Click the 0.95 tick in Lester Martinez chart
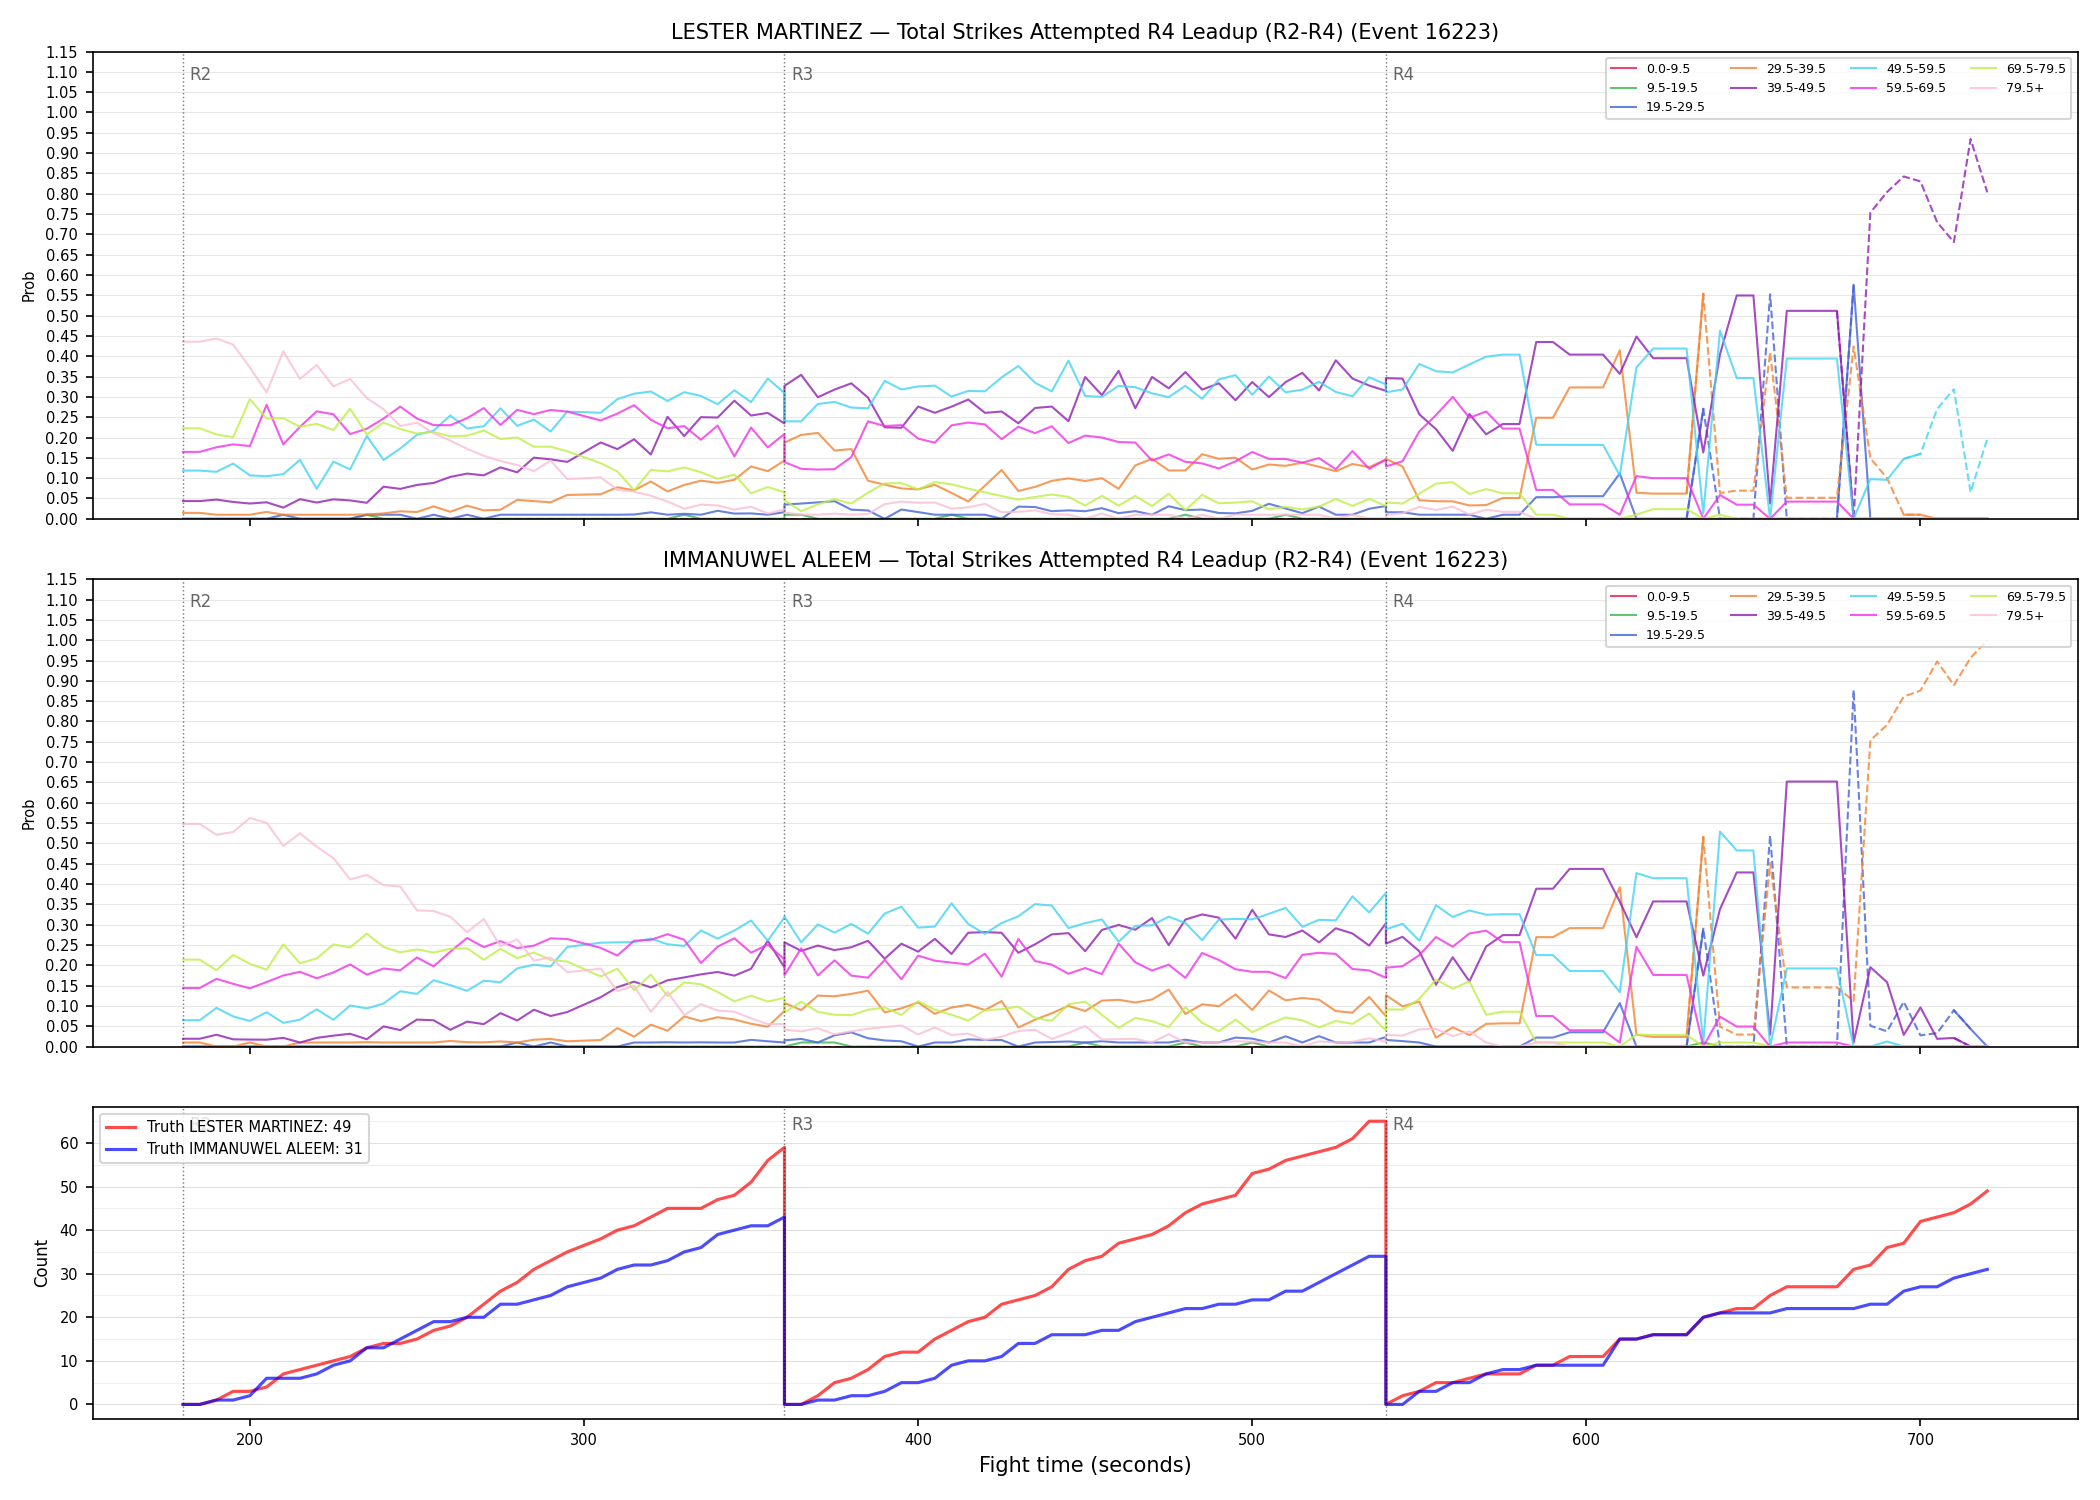This screenshot has height=1500, width=2100. pos(63,133)
